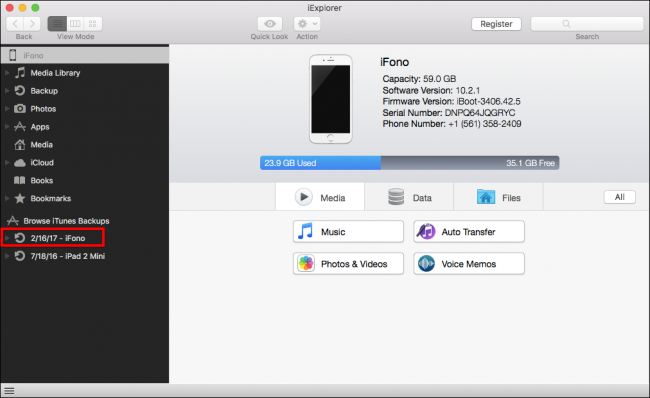Click the Data tab database icon
The height and width of the screenshot is (398, 650).
point(396,197)
